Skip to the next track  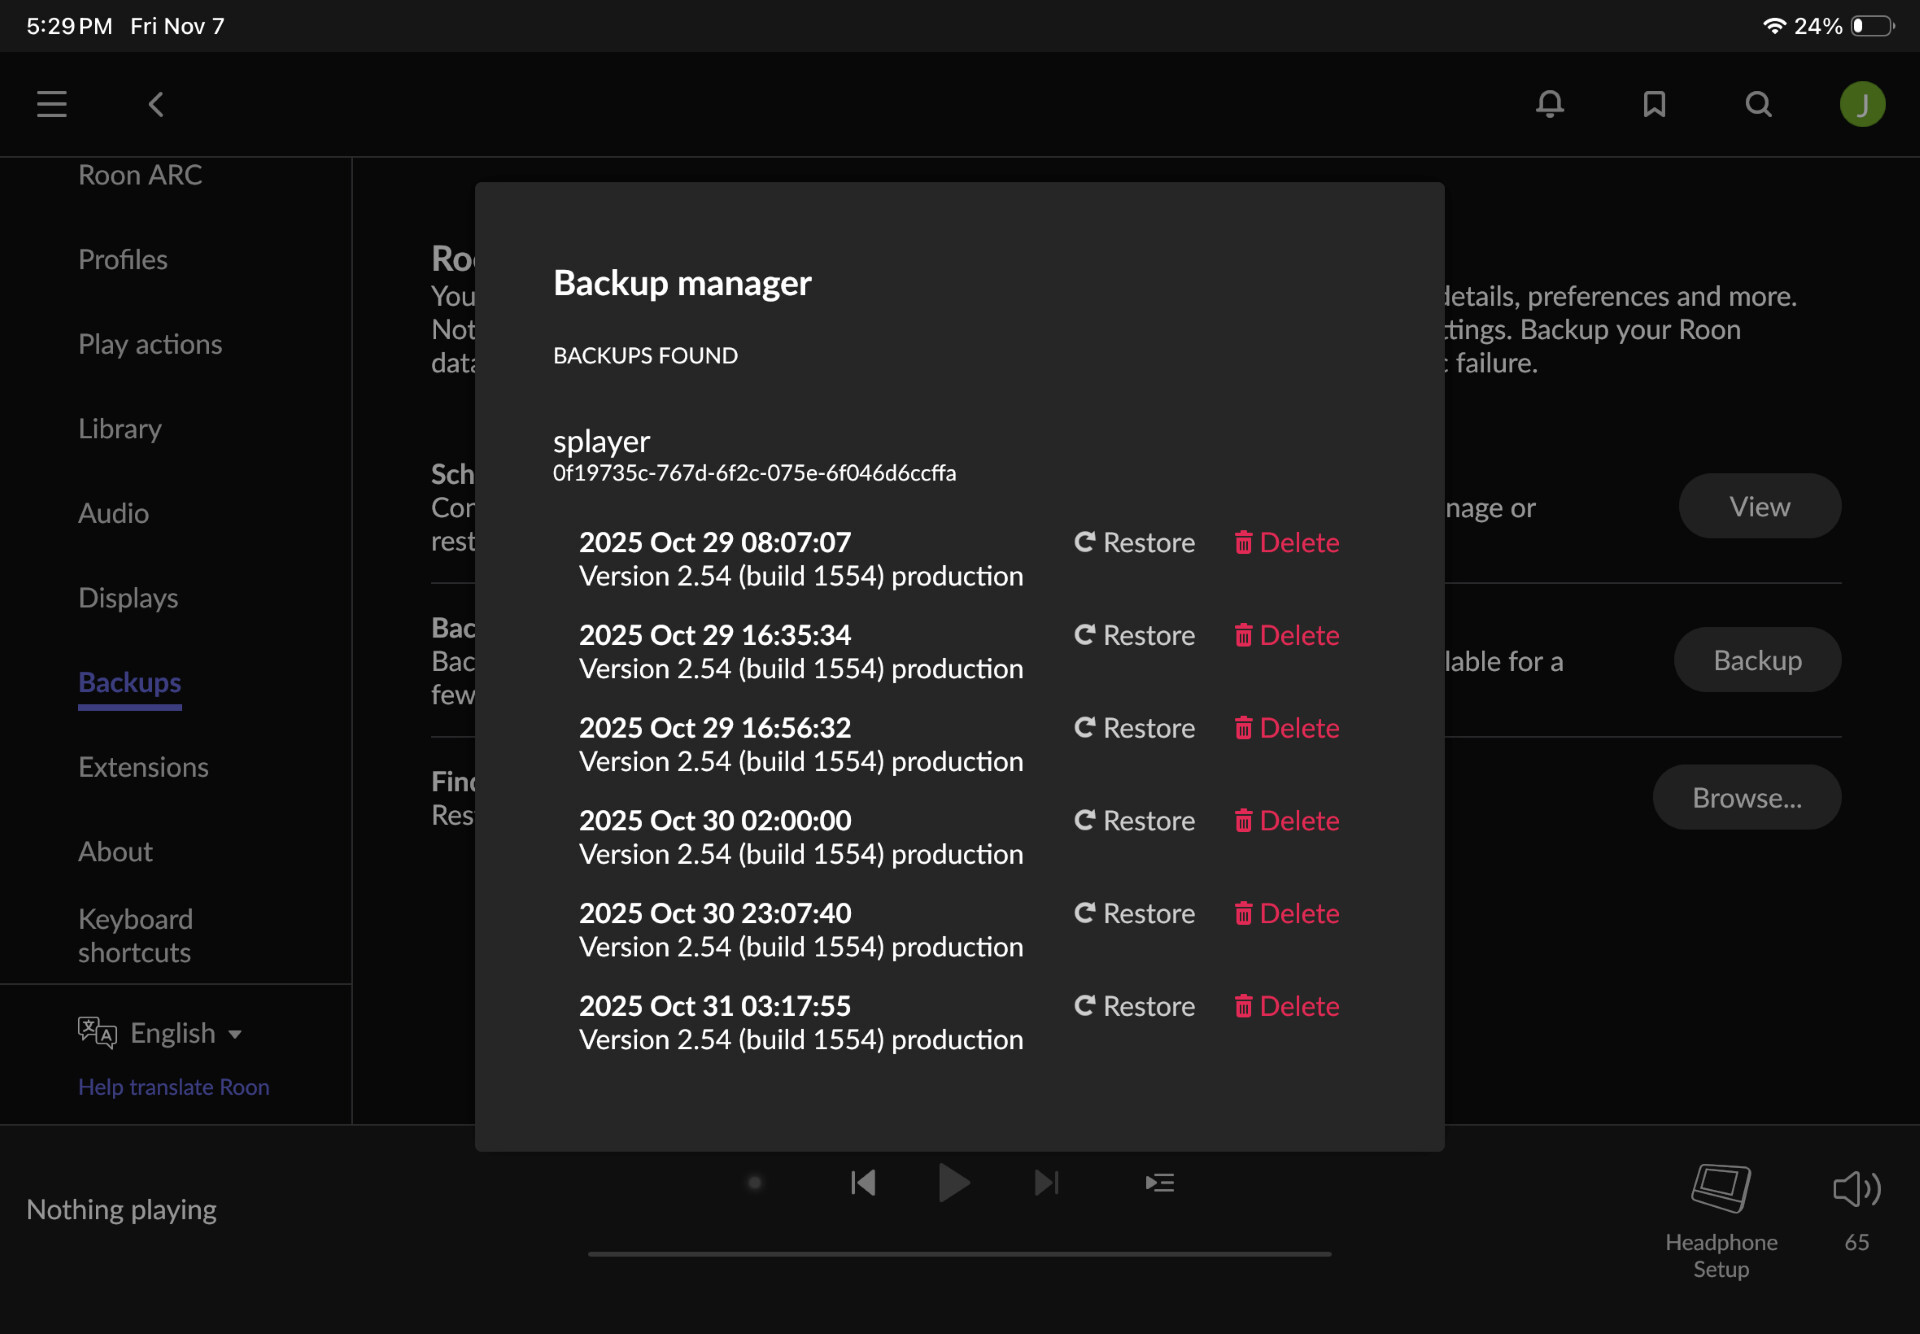click(1046, 1183)
